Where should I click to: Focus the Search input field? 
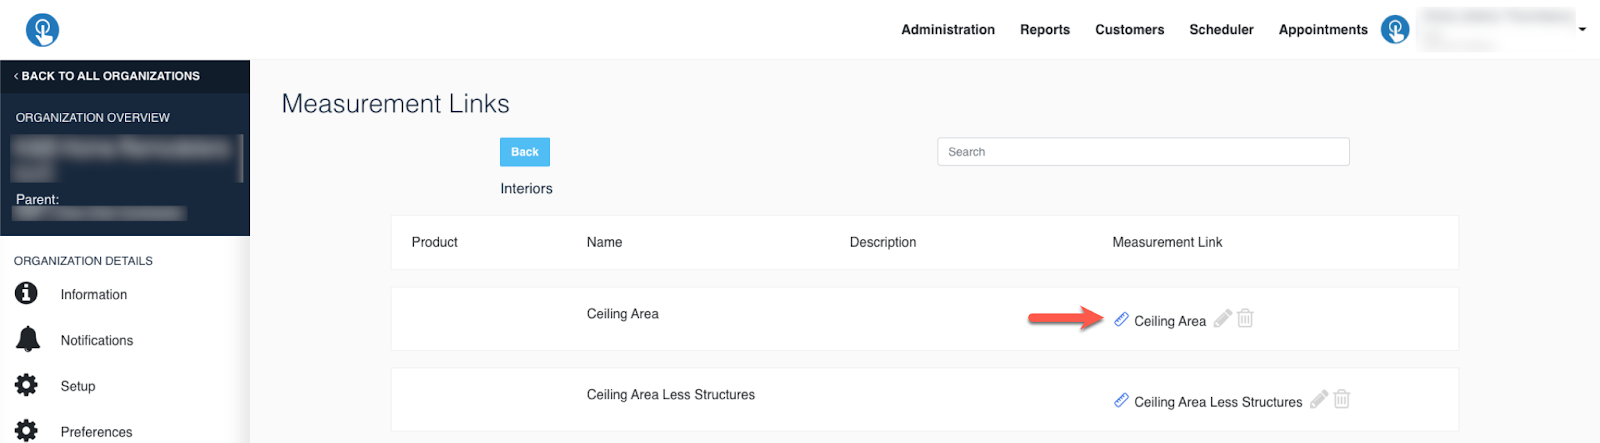point(1143,152)
